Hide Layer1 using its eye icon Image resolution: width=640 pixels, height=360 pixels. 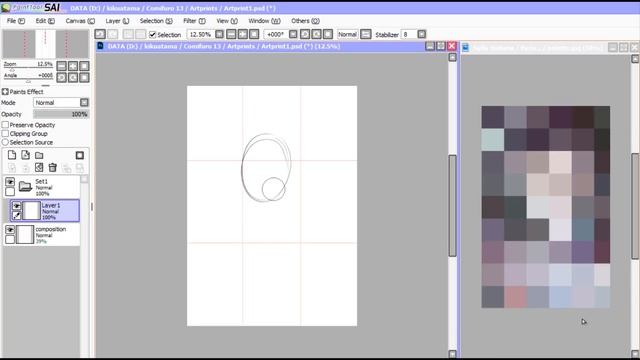pyautogui.click(x=16, y=206)
